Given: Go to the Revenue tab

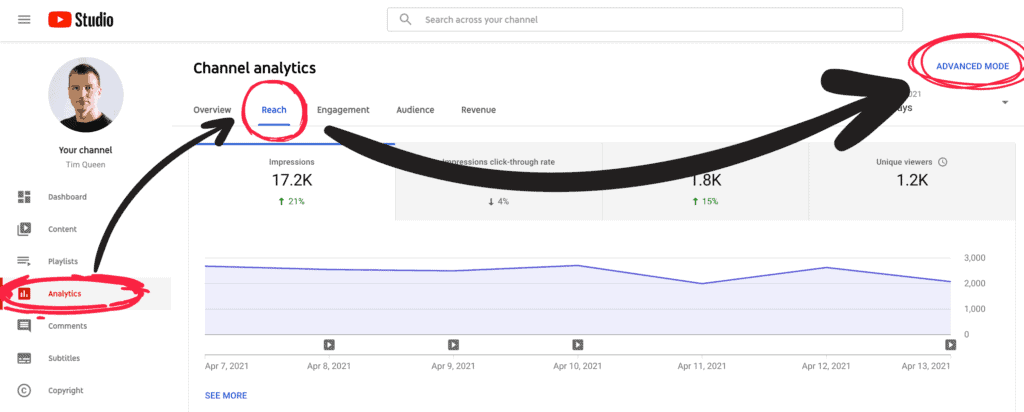Looking at the screenshot, I should (x=478, y=110).
